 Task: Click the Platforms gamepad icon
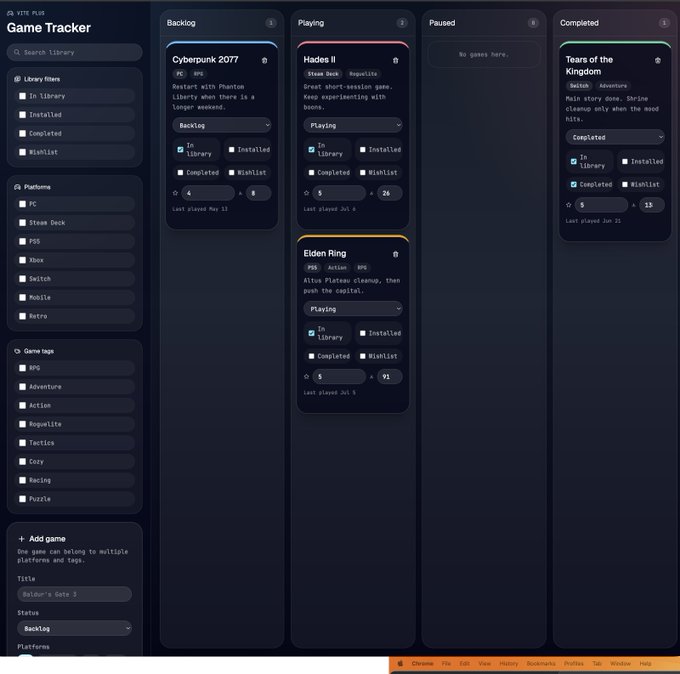click(x=17, y=187)
